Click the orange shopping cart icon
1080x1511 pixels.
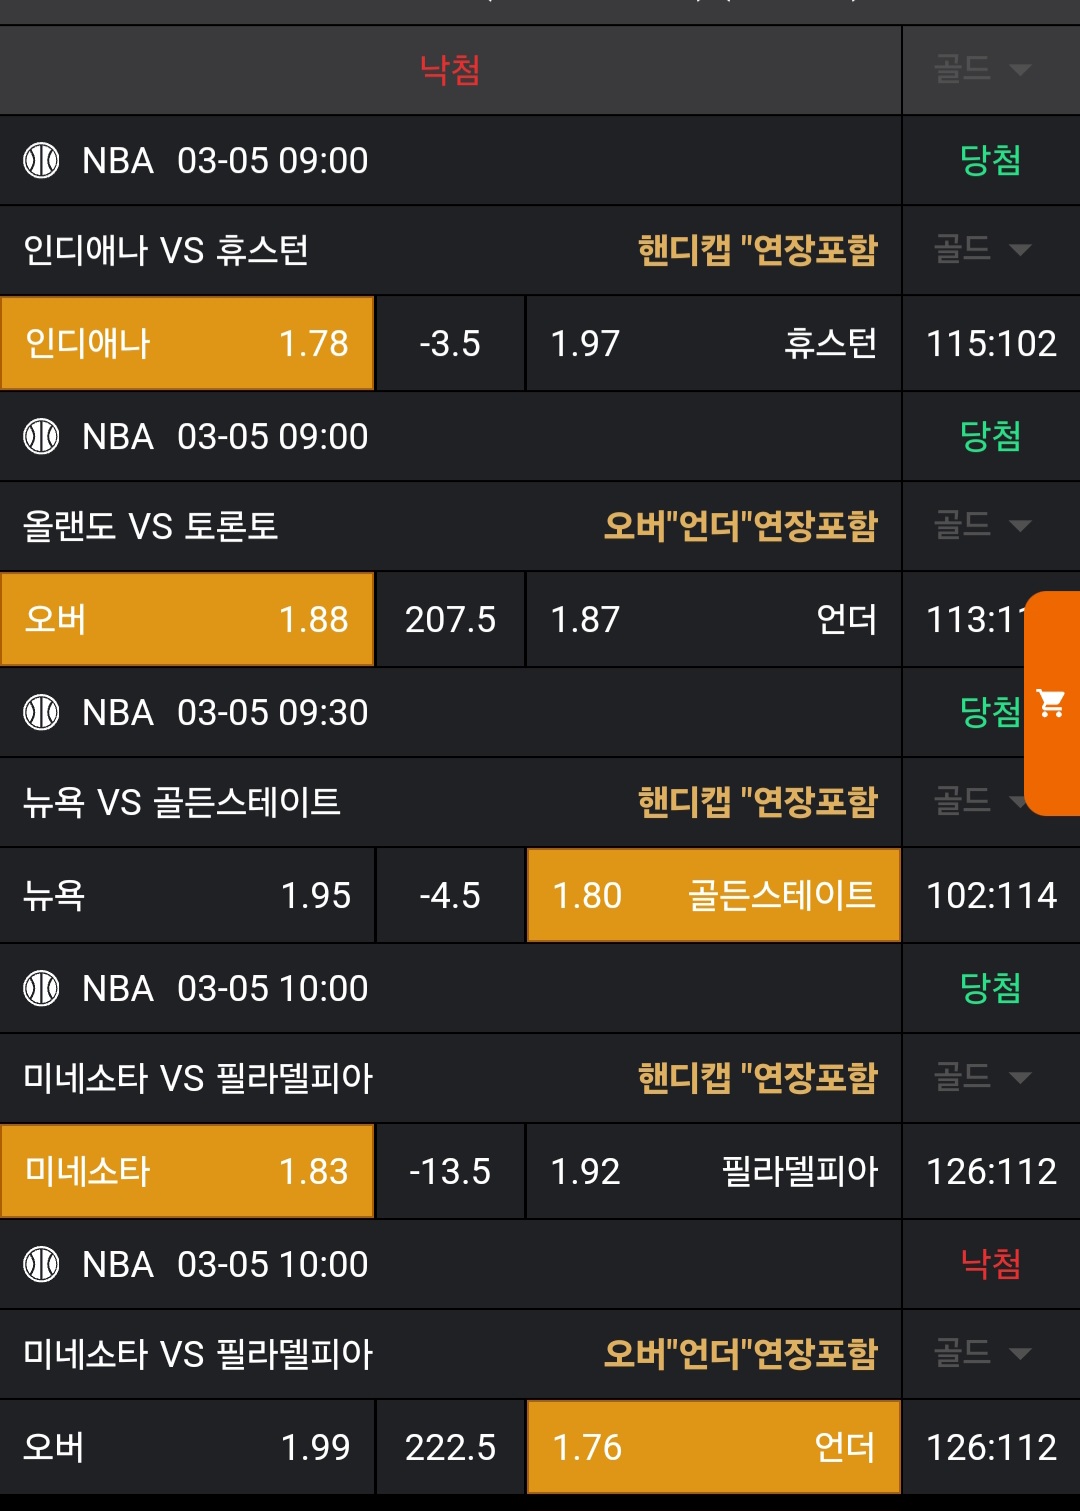1051,704
